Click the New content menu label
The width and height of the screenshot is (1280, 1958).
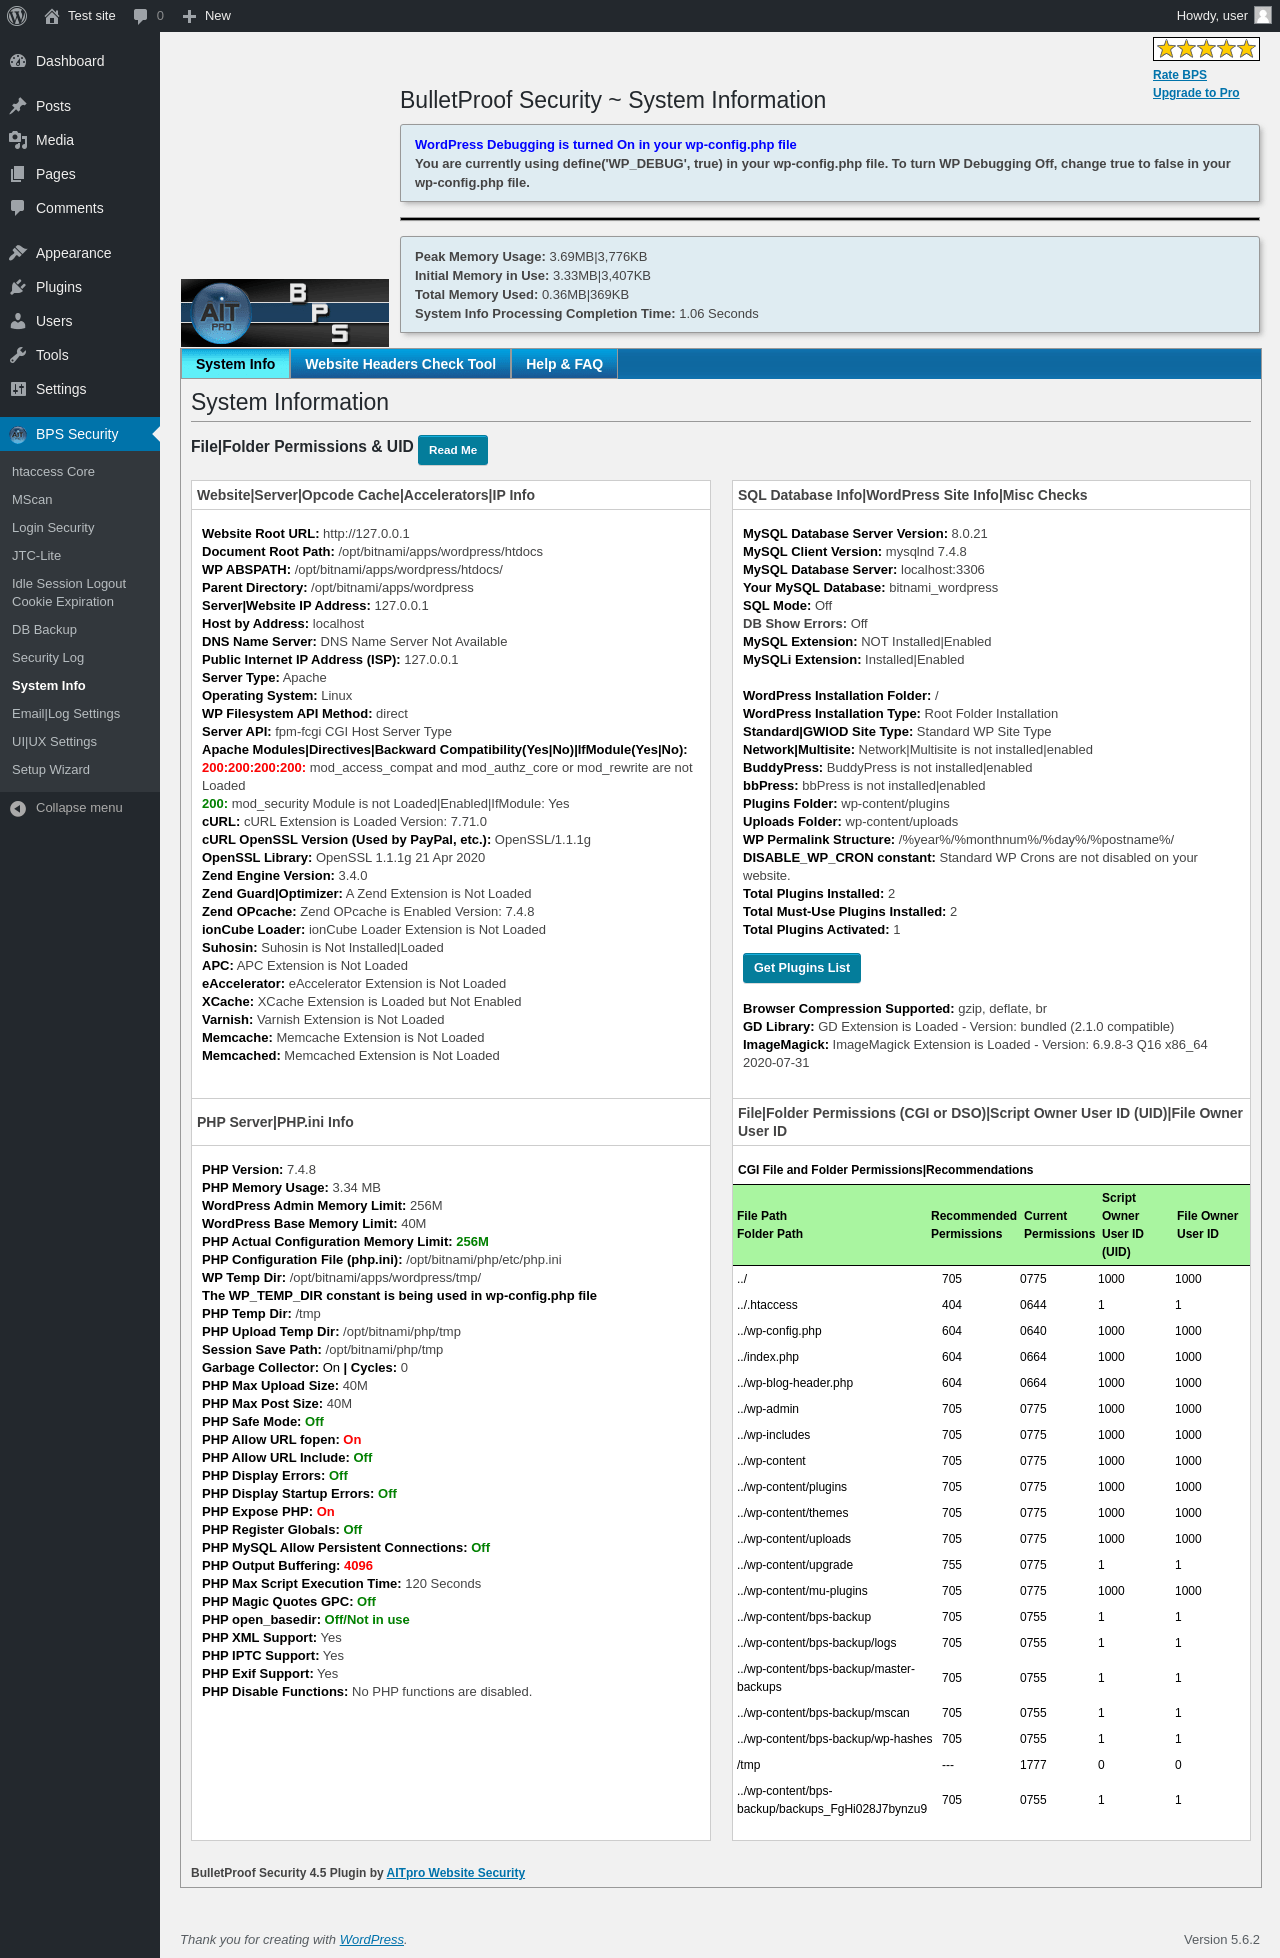pyautogui.click(x=218, y=16)
